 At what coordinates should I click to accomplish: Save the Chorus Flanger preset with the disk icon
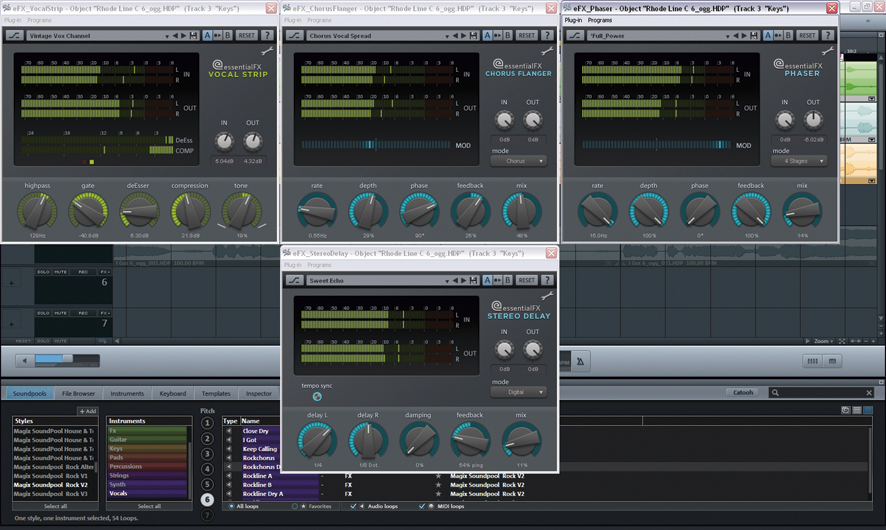(x=474, y=36)
